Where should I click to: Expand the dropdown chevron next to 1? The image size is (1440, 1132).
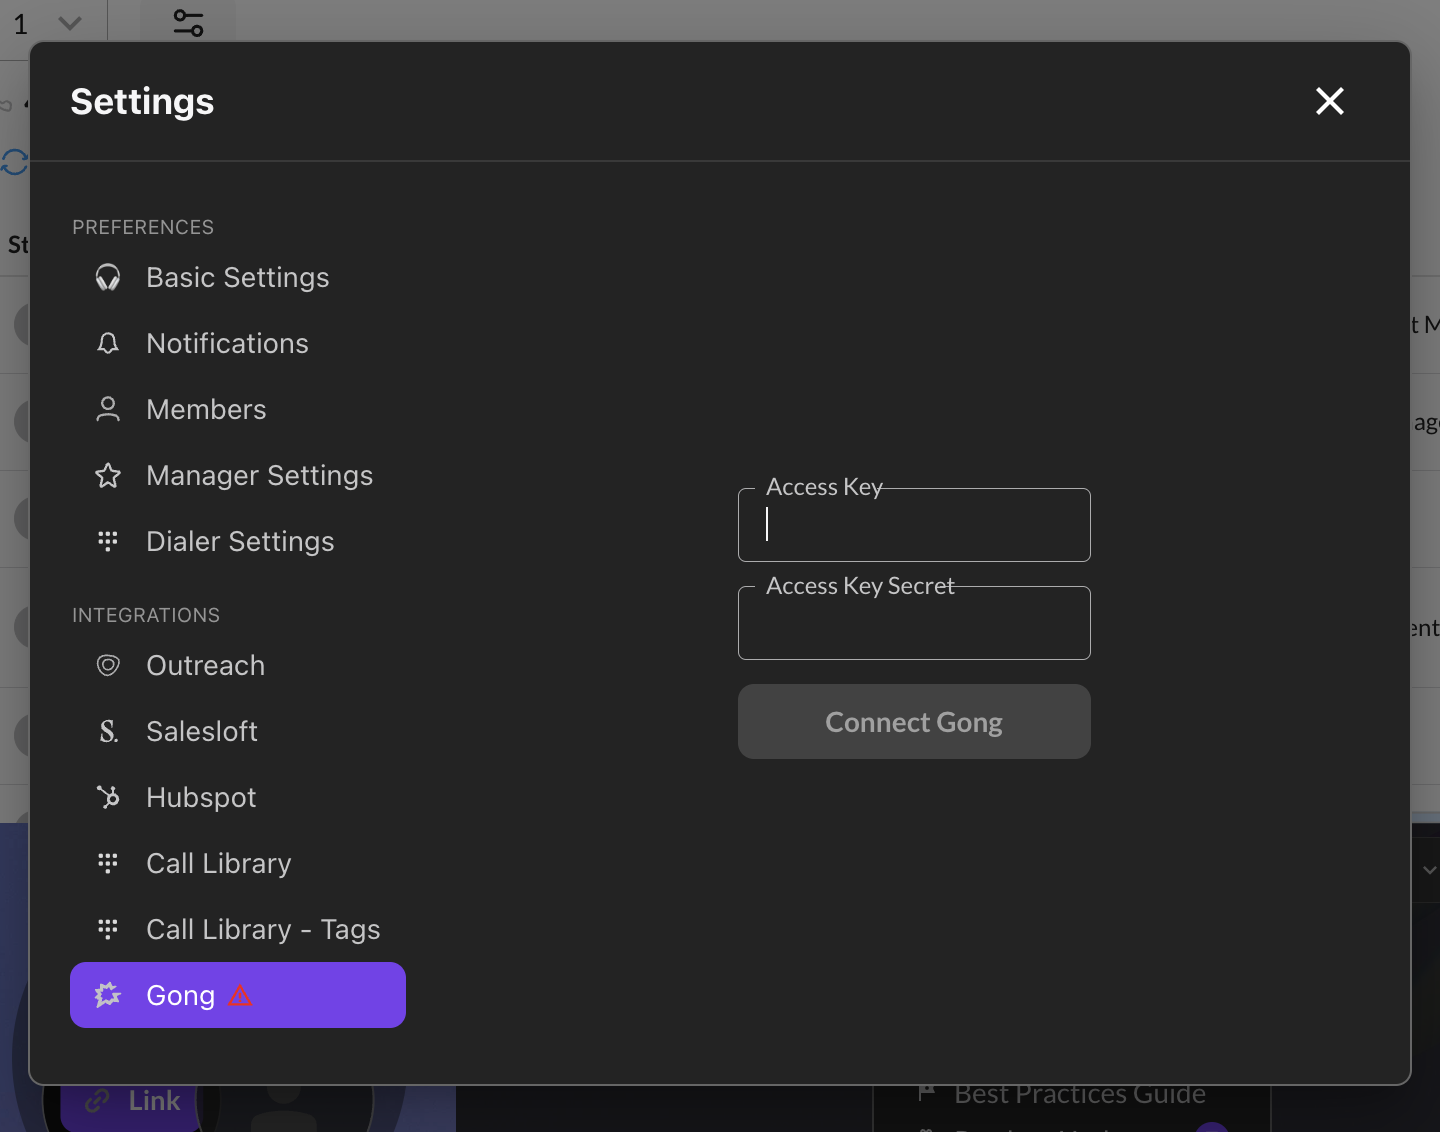70,22
